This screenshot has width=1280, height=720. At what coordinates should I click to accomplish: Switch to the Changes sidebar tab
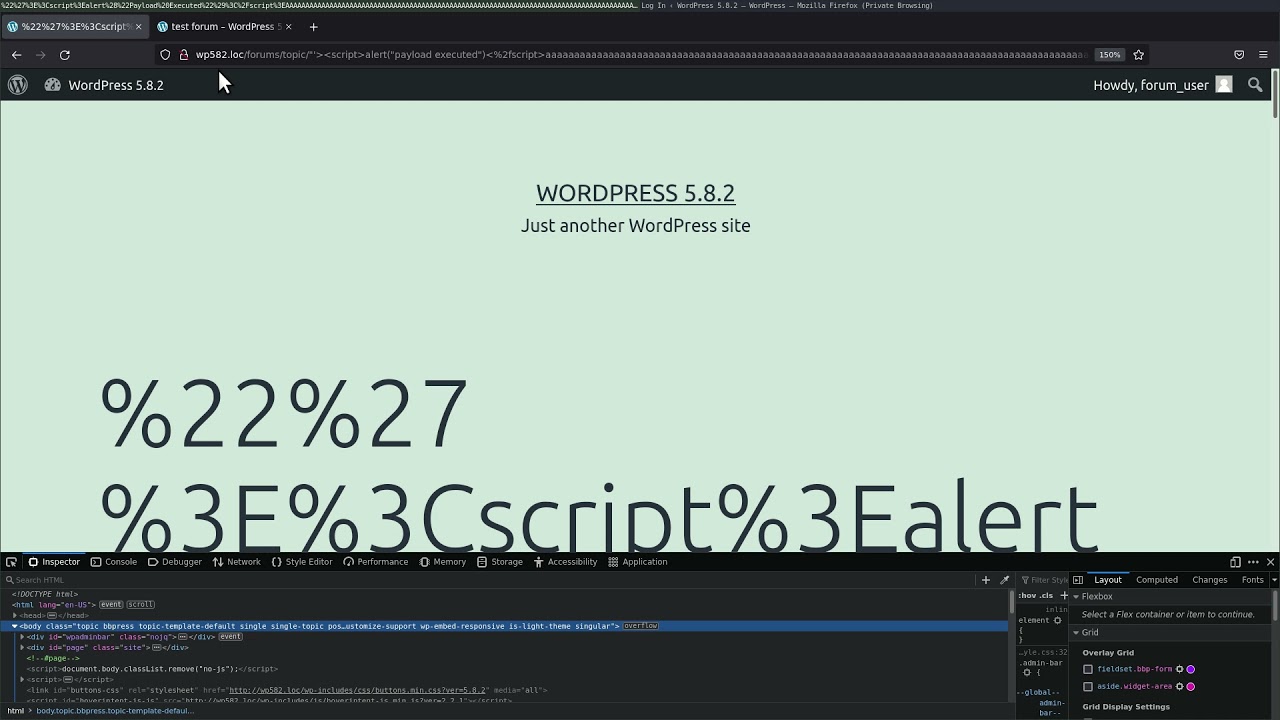pos(1209,580)
